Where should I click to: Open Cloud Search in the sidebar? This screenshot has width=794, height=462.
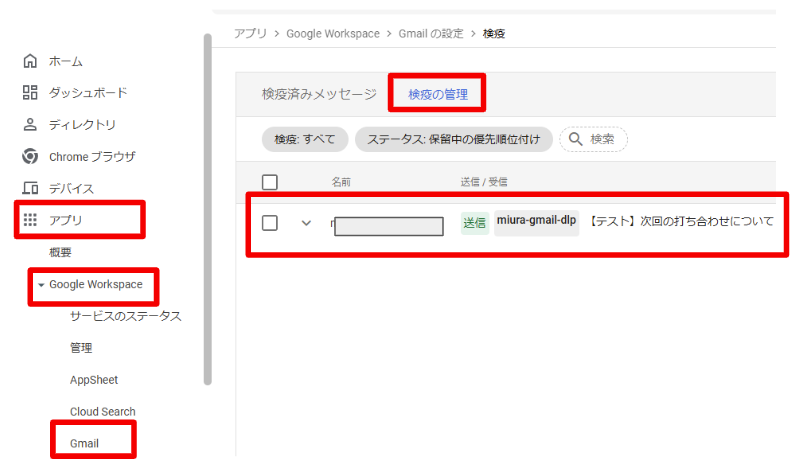tap(103, 411)
